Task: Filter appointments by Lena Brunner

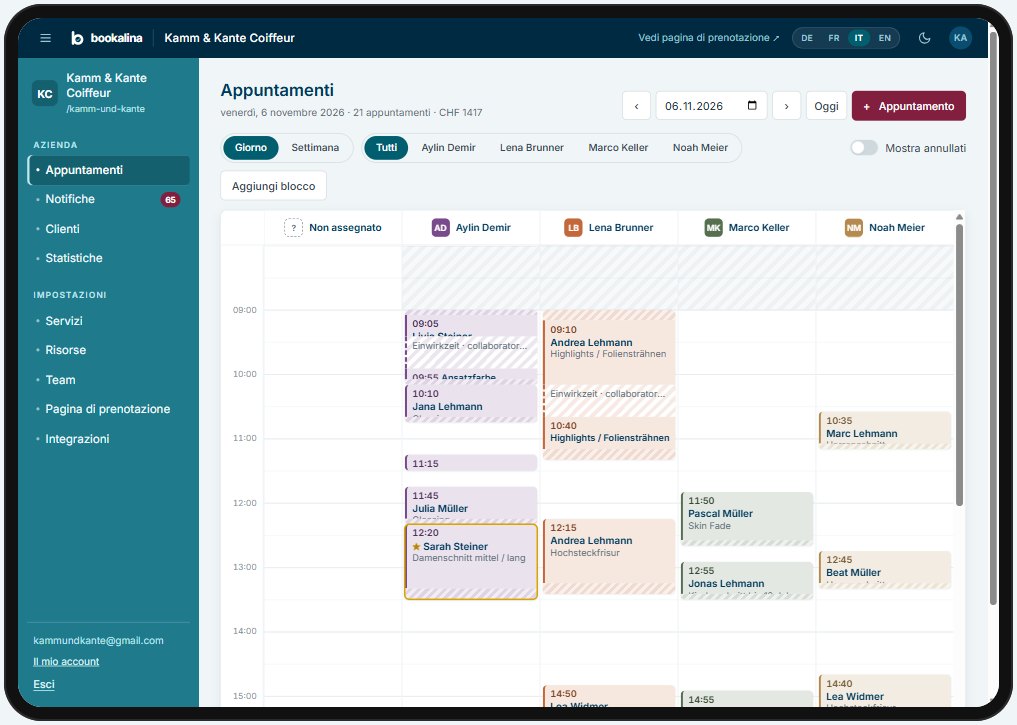Action: (532, 148)
